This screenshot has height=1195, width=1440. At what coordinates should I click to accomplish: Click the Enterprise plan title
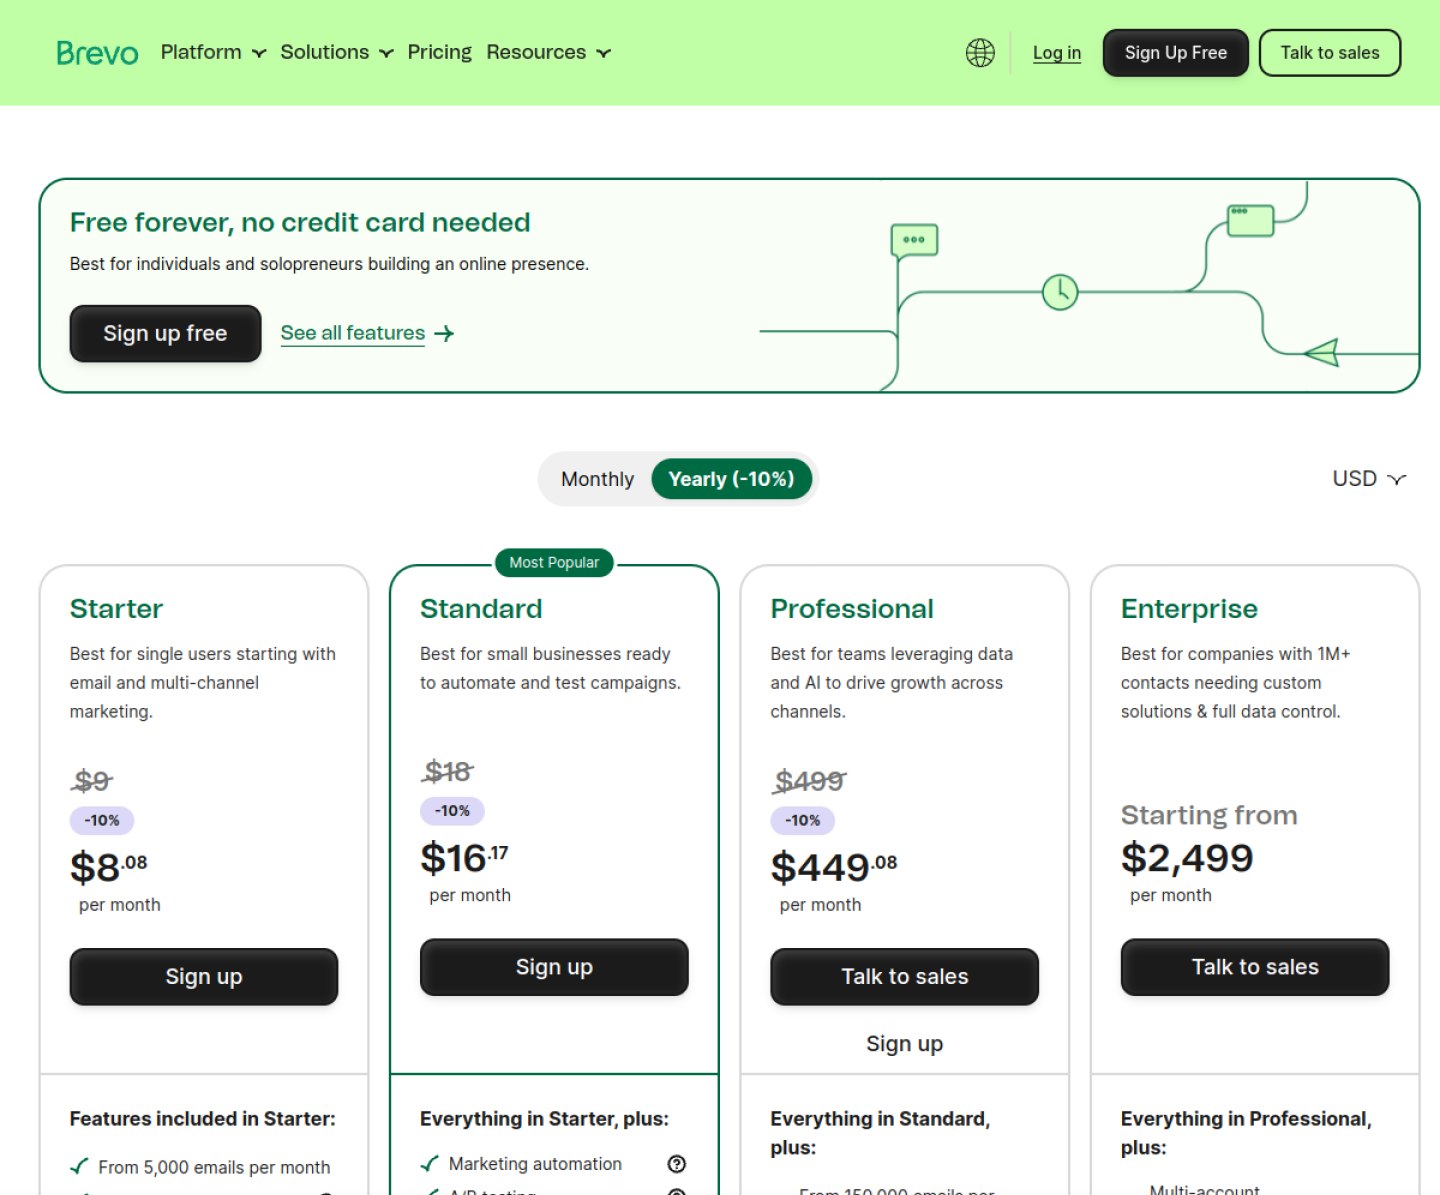[x=1189, y=609]
